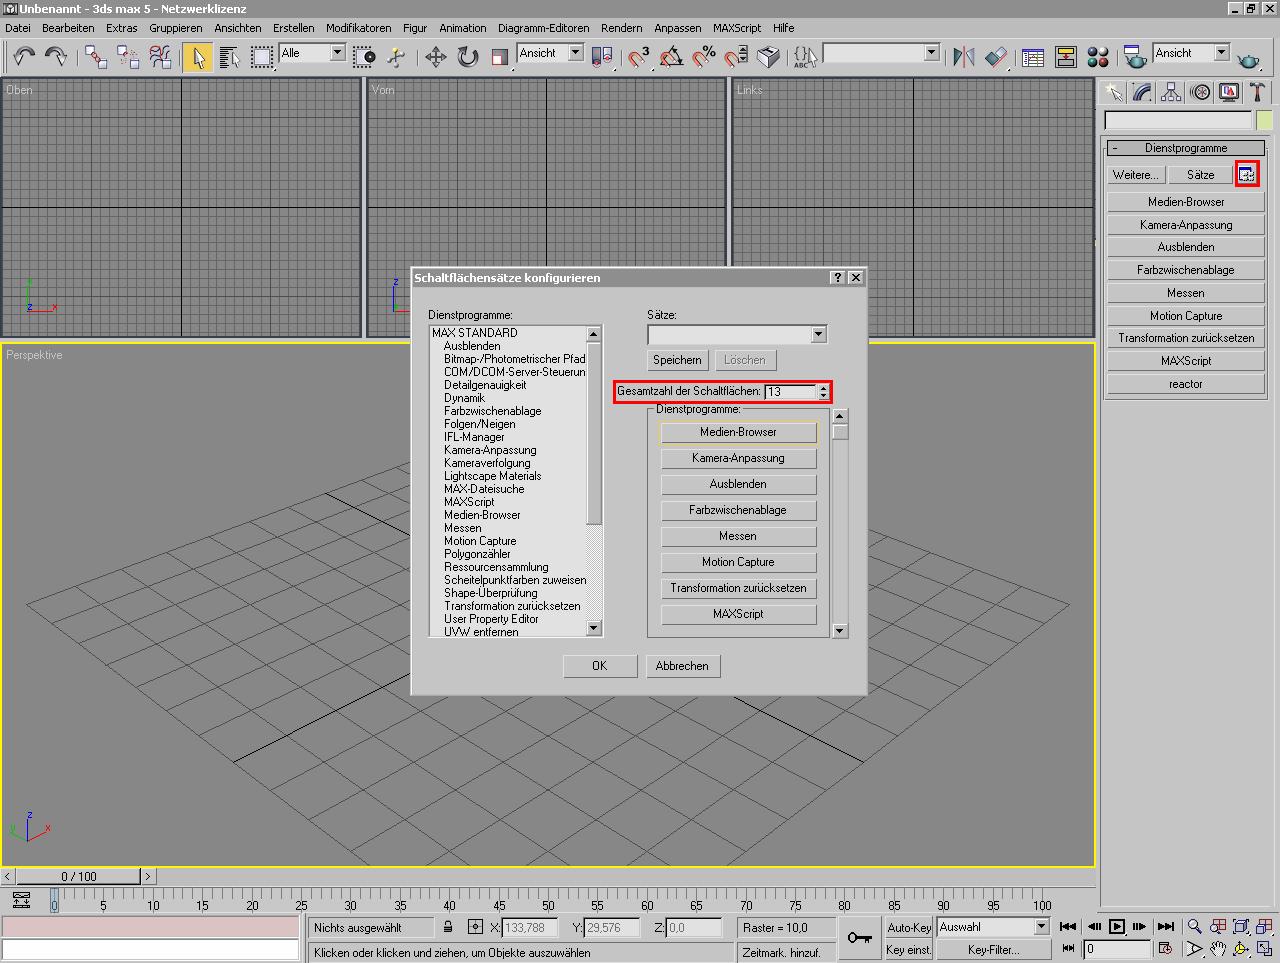This screenshot has width=1280, height=963.
Task: Click the Undo arrow icon
Action: [x=24, y=56]
